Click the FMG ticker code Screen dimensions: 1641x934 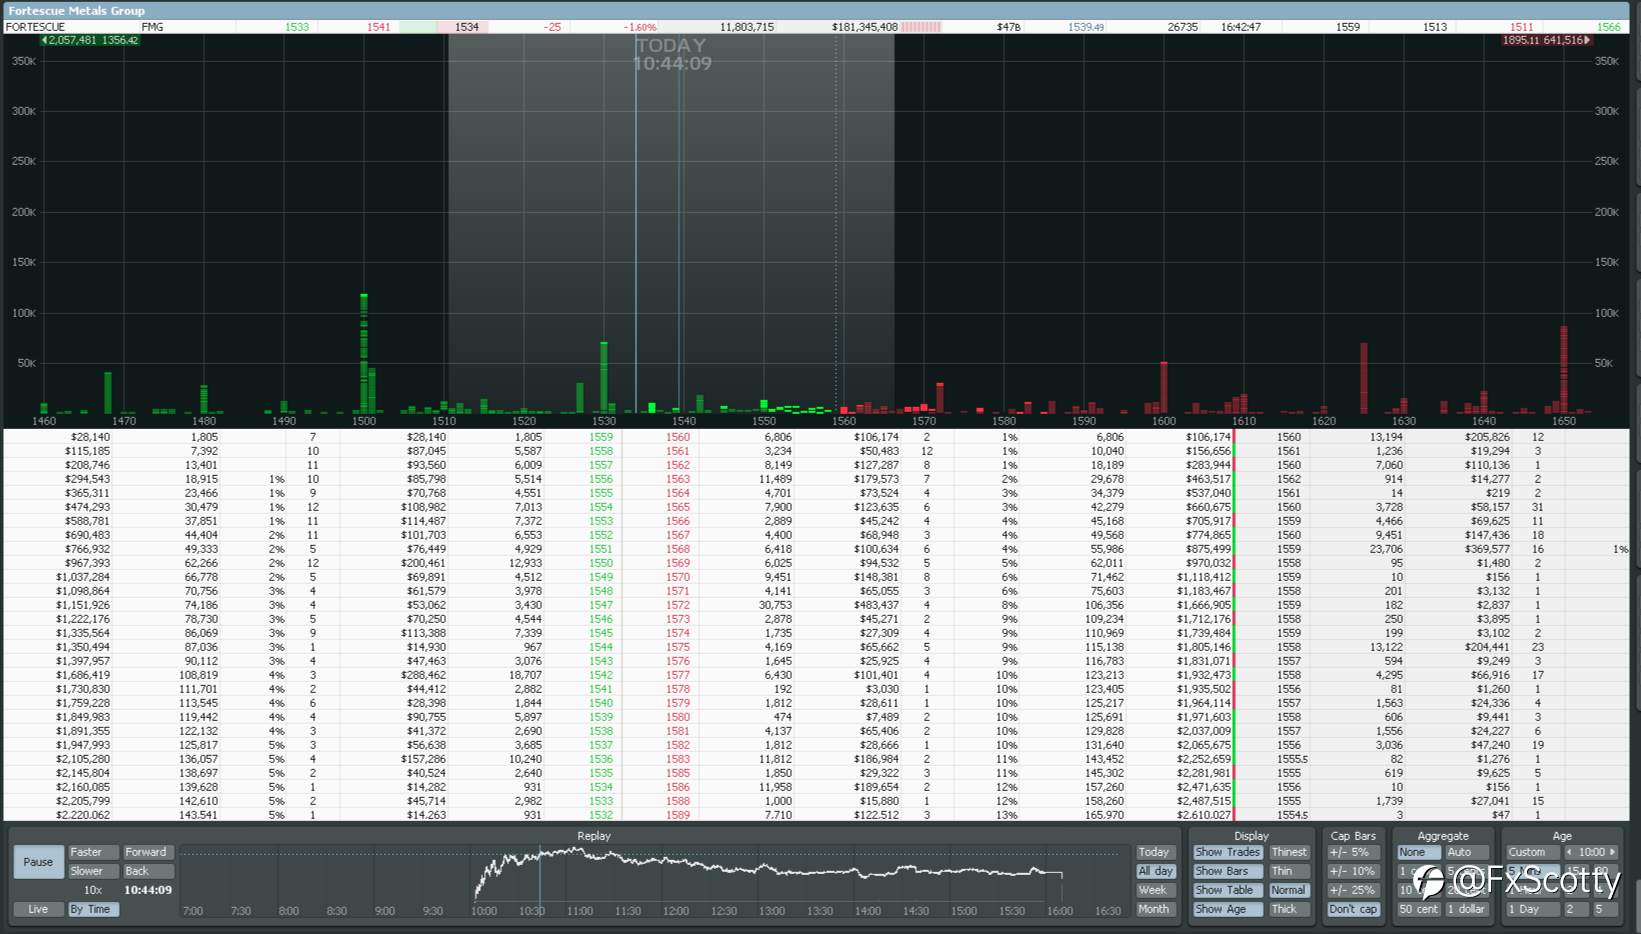pyautogui.click(x=153, y=27)
